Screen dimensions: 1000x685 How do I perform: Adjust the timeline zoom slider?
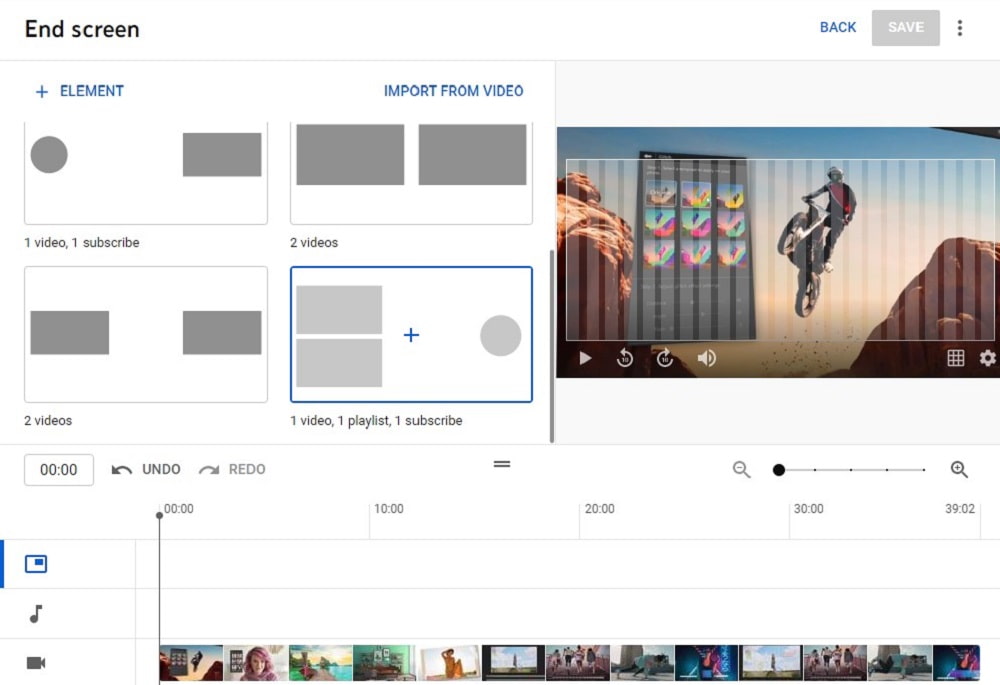[x=779, y=469]
